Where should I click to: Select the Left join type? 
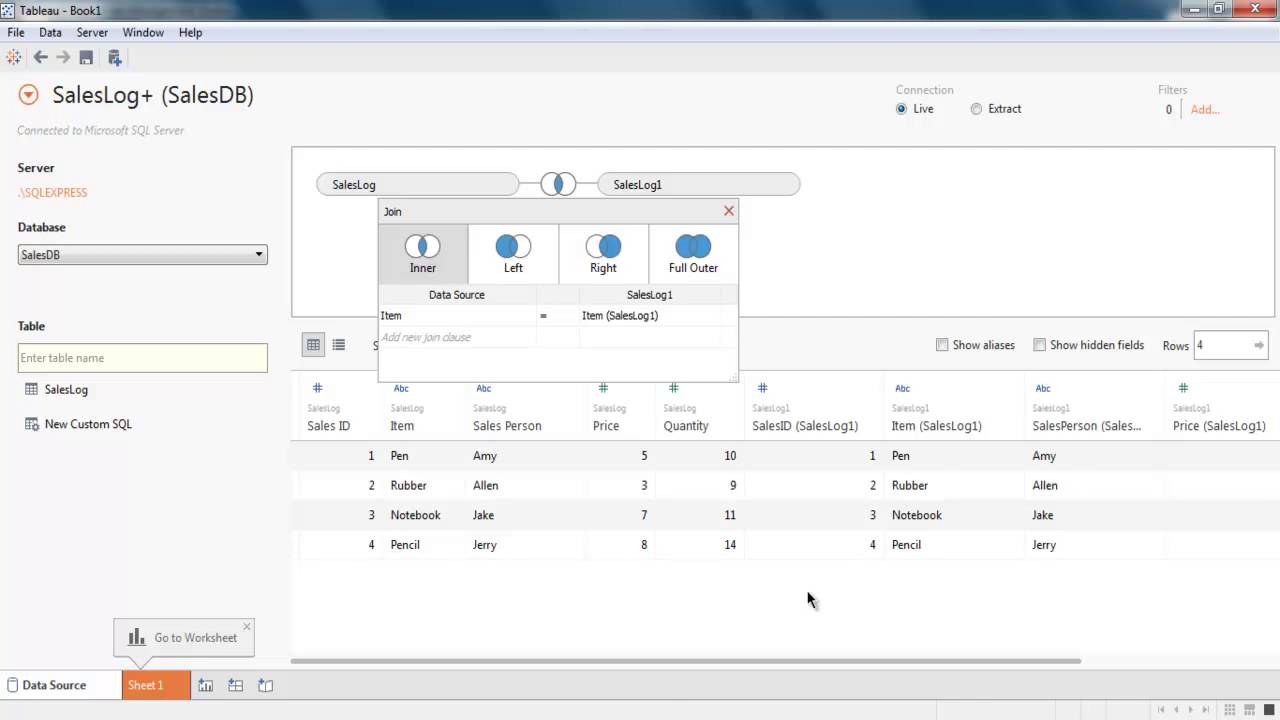pos(513,254)
